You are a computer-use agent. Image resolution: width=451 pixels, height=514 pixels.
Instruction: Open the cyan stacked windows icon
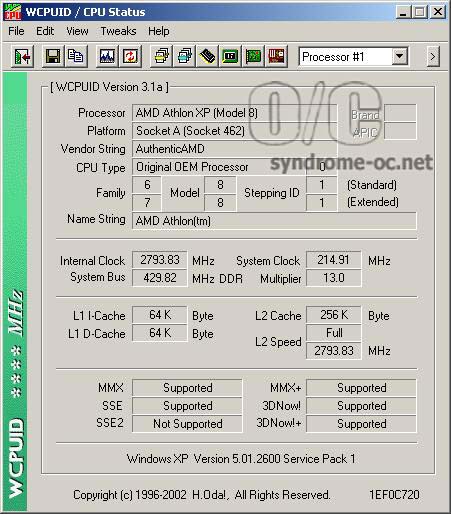[x=184, y=56]
